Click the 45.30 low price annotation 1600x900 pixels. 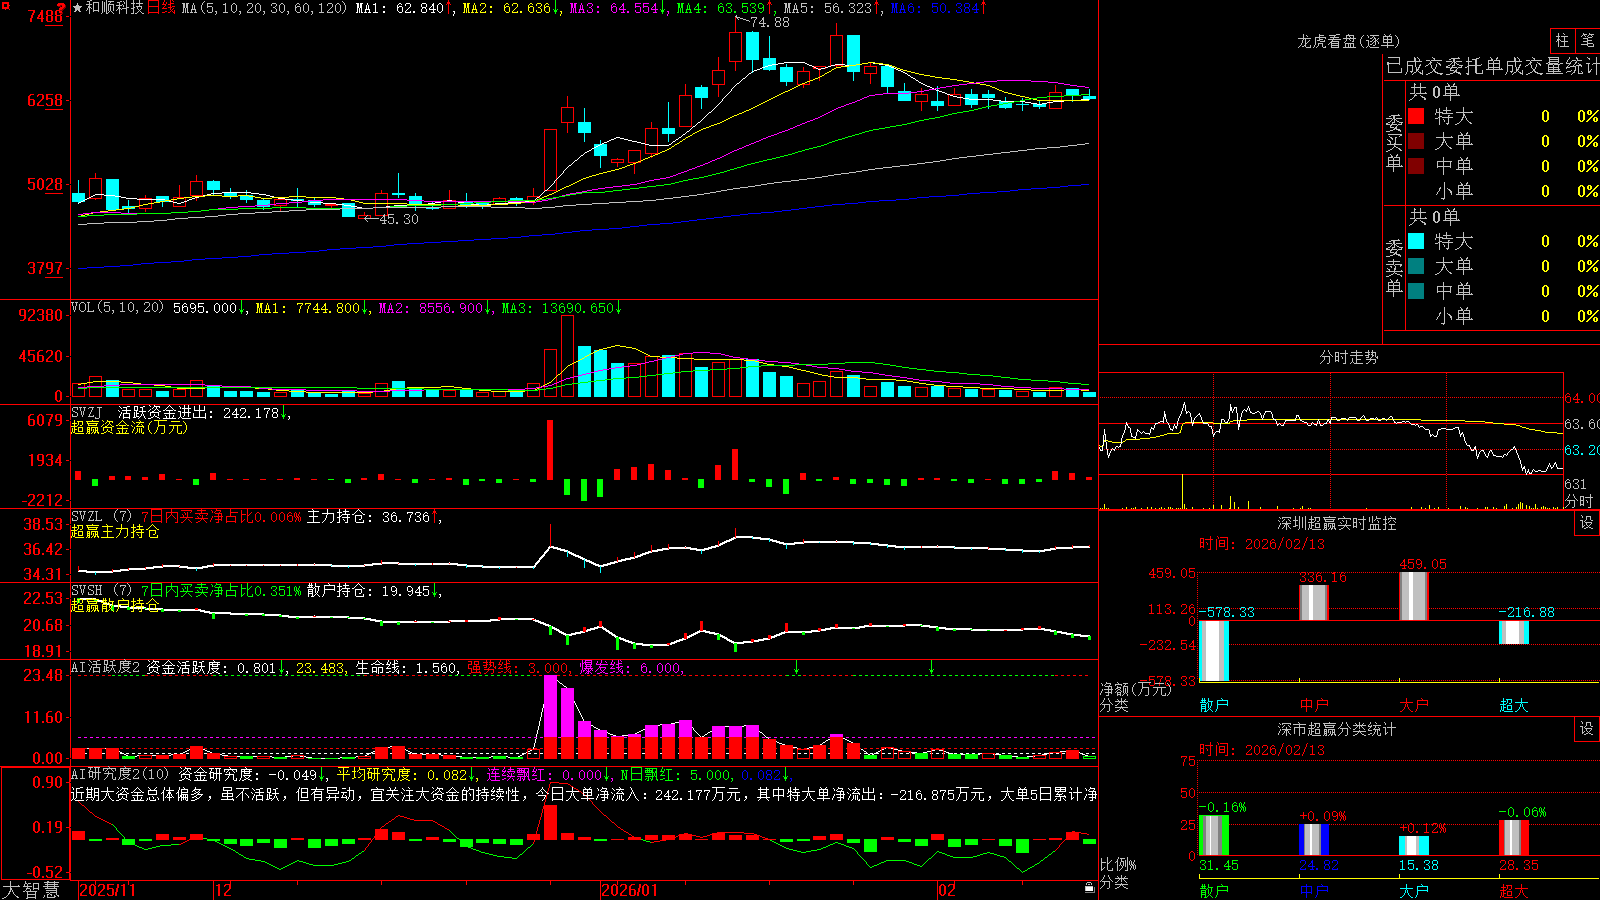[x=399, y=219]
